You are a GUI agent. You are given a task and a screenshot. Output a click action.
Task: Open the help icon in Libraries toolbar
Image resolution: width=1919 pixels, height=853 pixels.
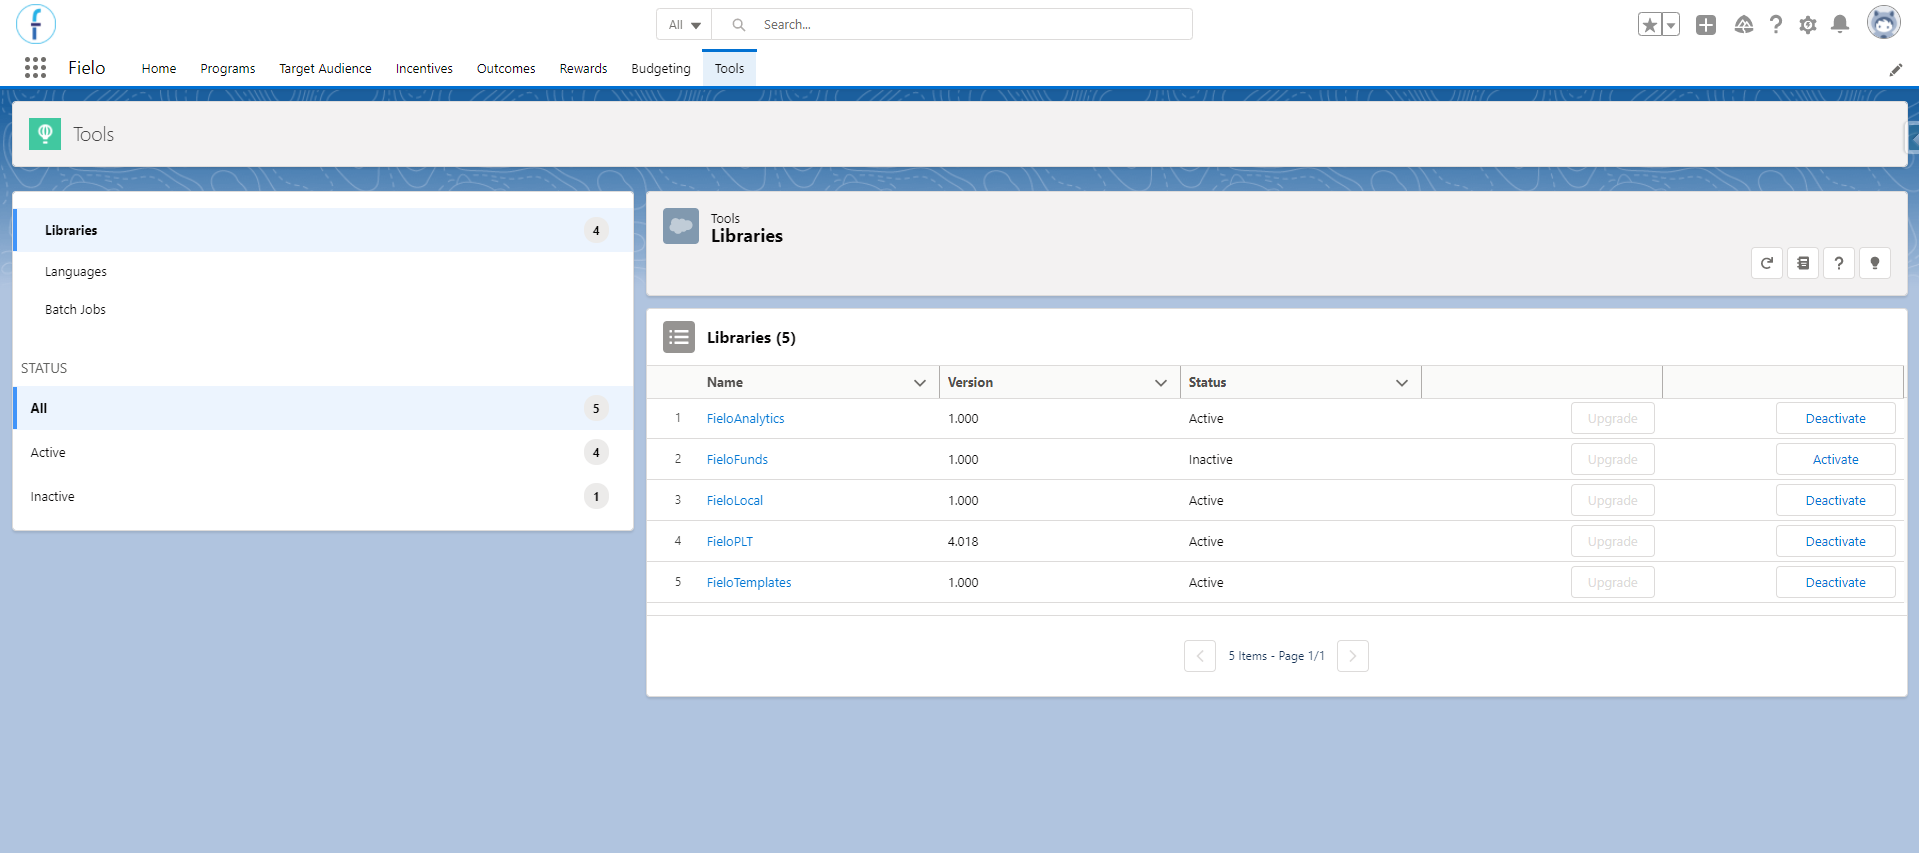1839,263
